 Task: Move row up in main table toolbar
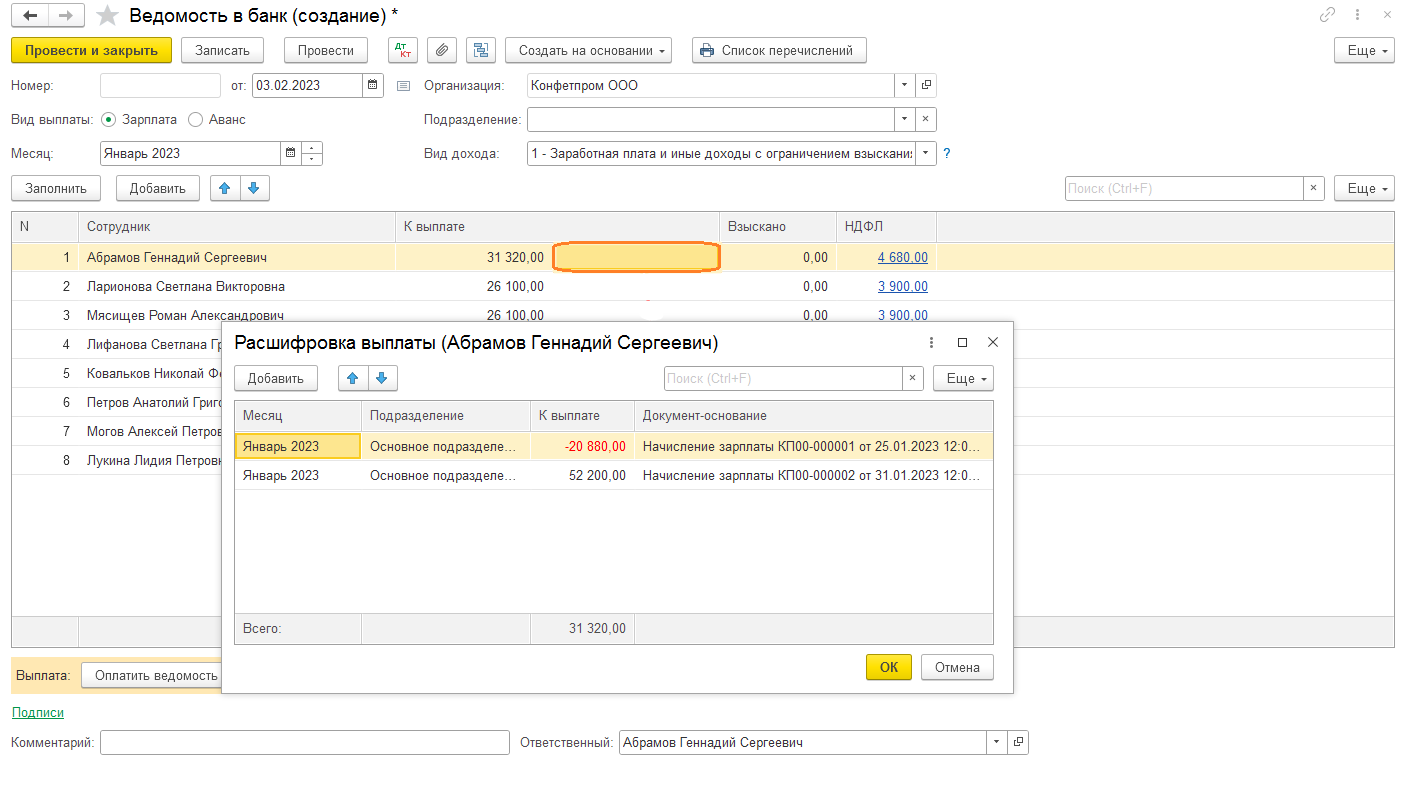(x=225, y=188)
